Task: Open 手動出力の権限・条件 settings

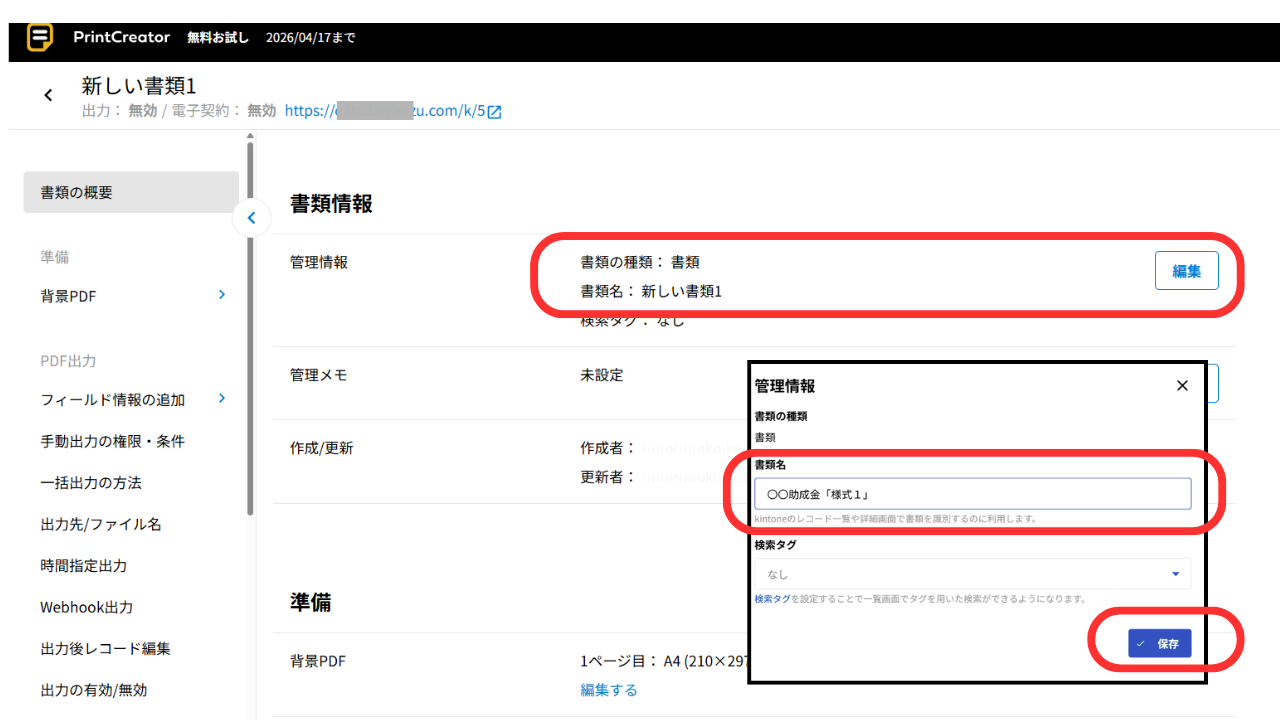Action: (114, 441)
